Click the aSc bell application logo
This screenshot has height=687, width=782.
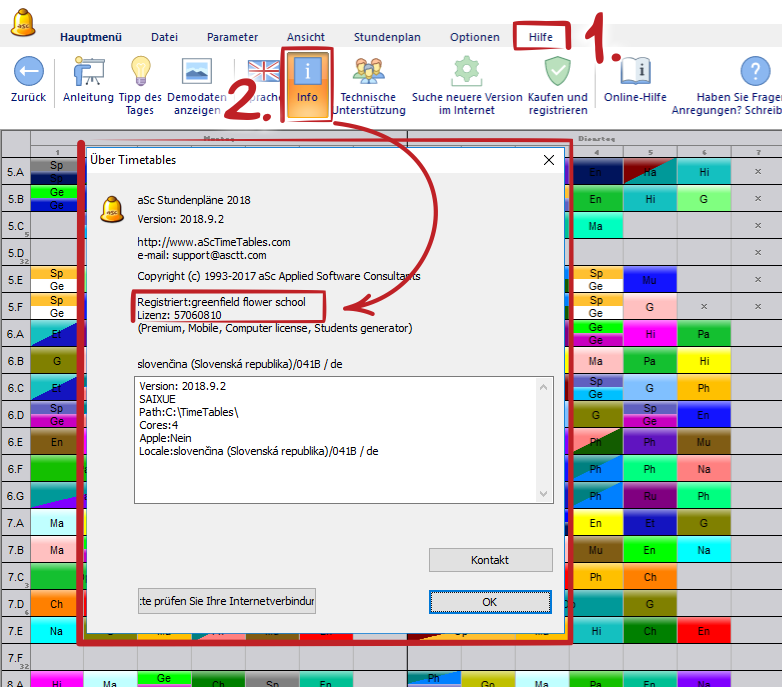23,22
